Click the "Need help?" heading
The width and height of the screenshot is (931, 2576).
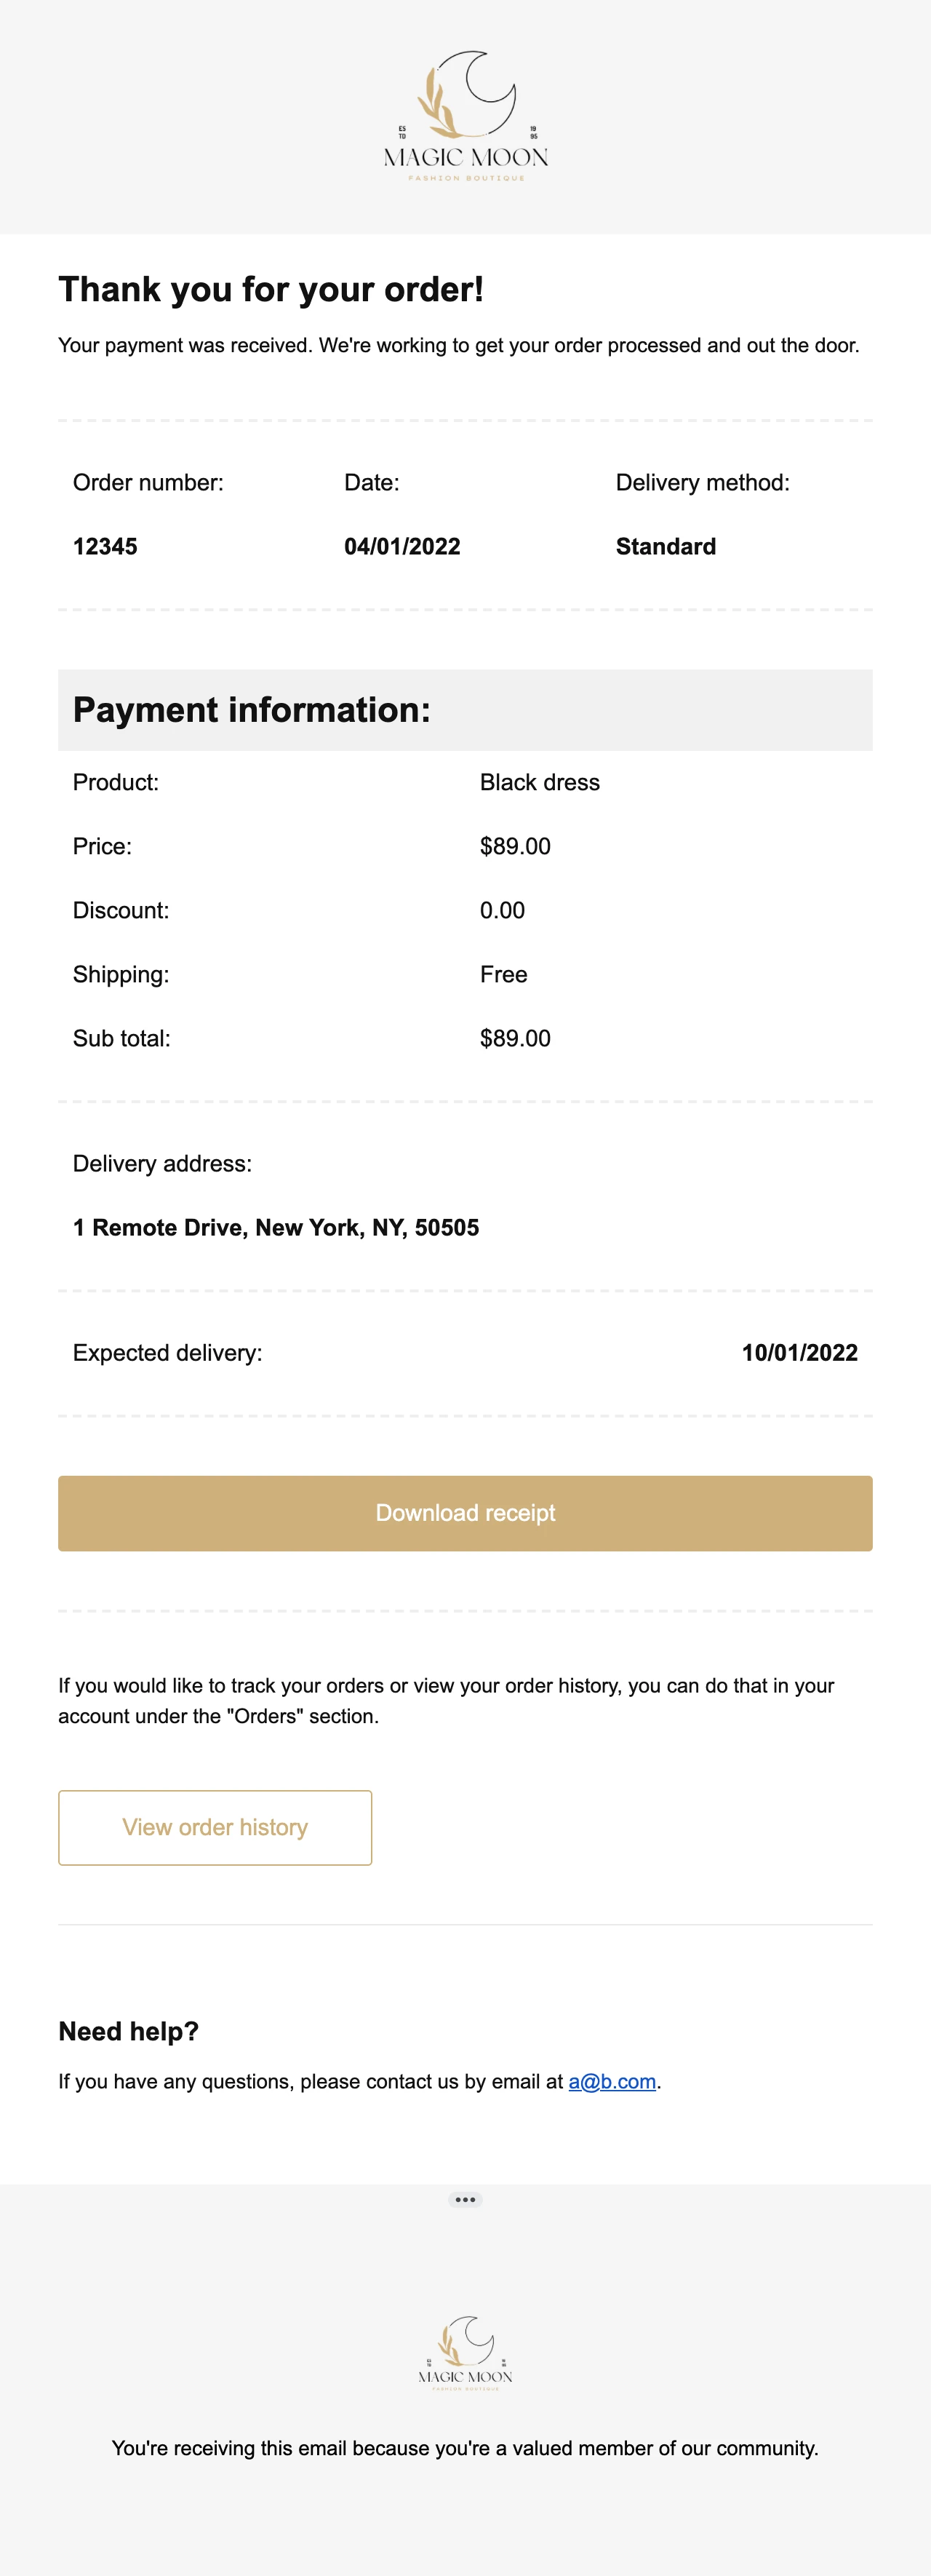coord(129,2031)
